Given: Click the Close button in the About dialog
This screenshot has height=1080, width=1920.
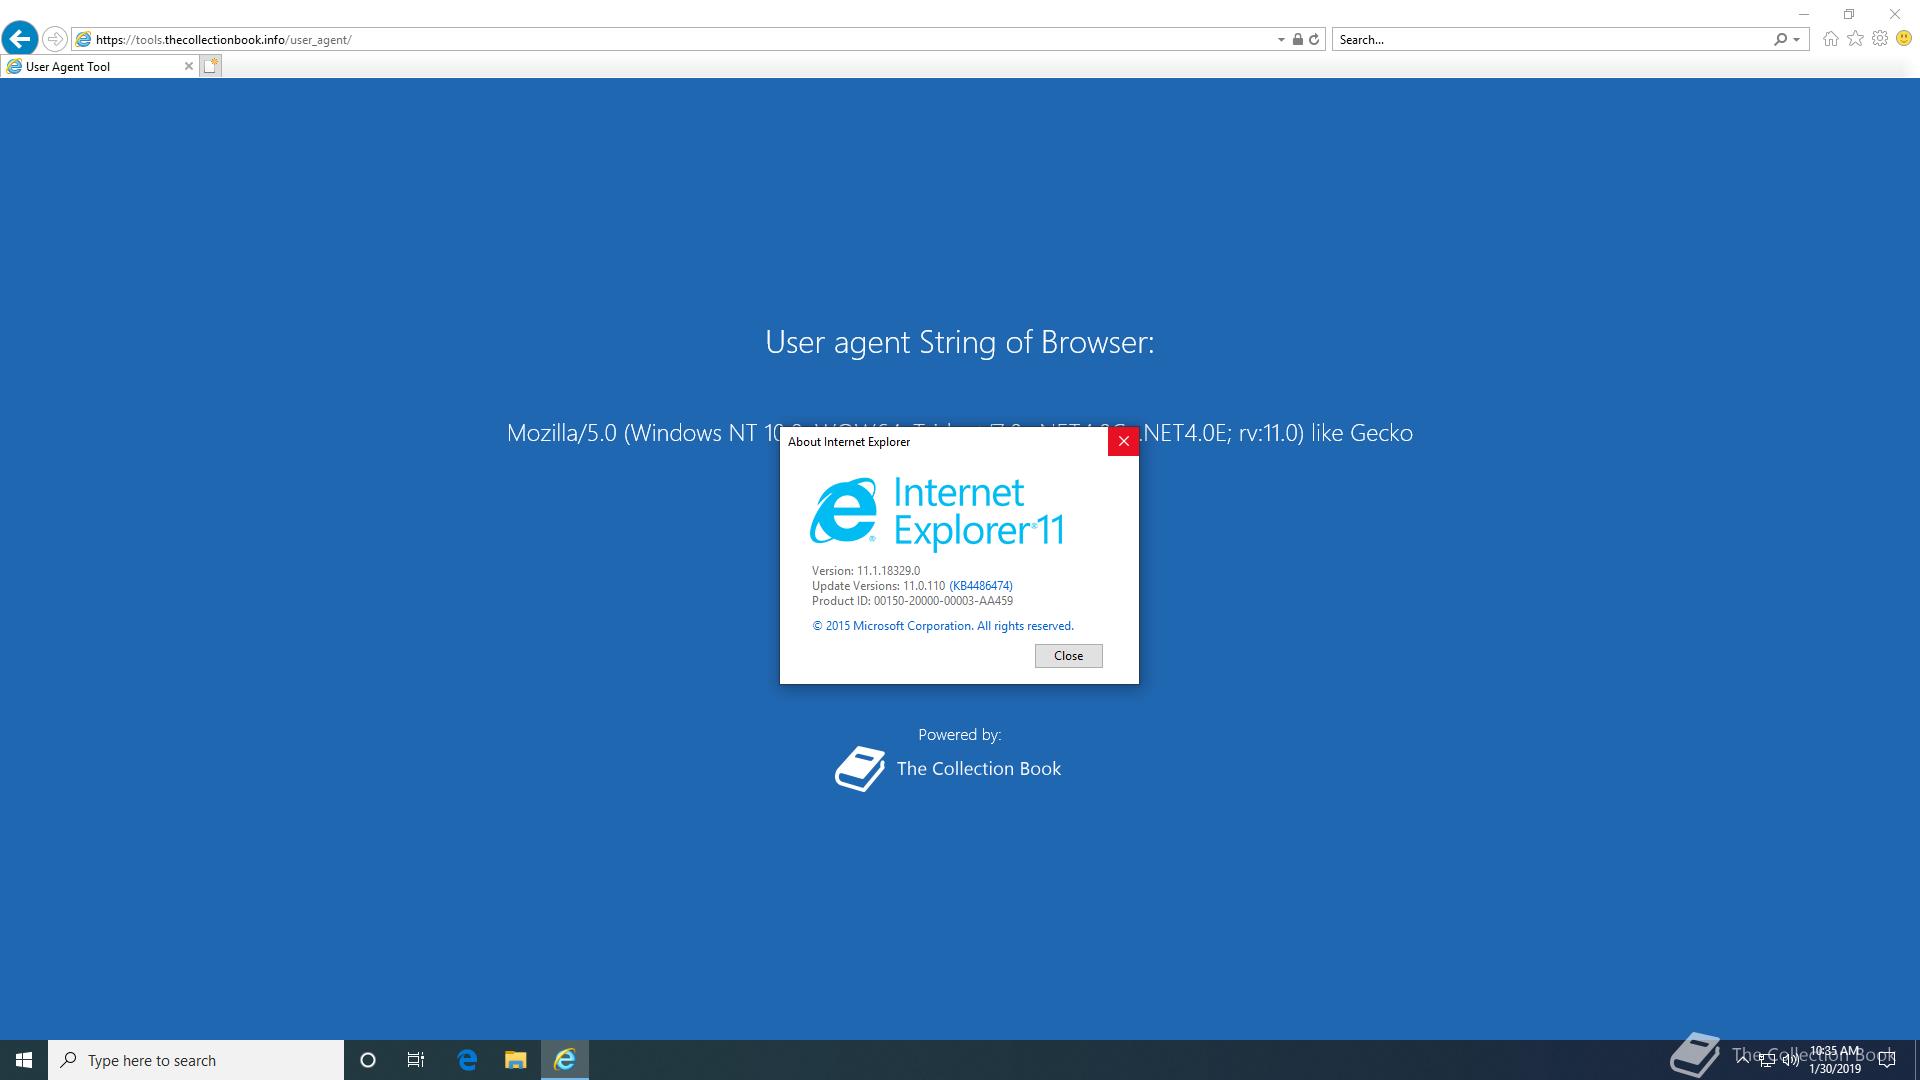Looking at the screenshot, I should [1068, 656].
